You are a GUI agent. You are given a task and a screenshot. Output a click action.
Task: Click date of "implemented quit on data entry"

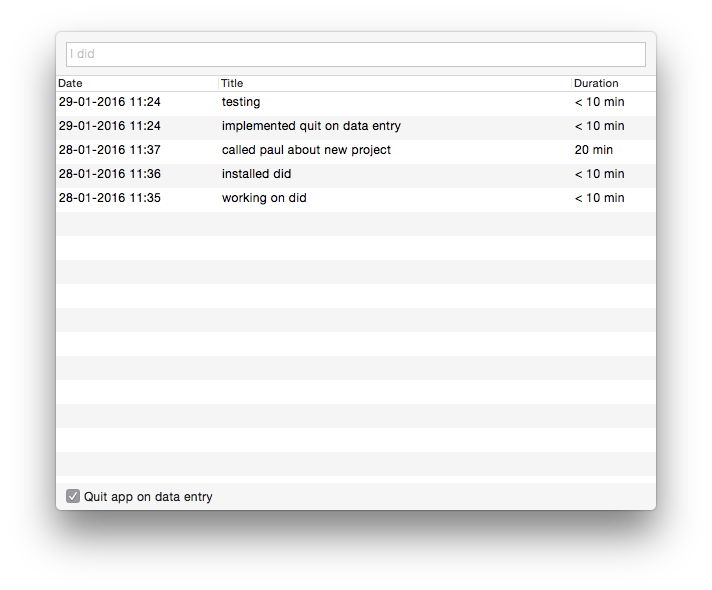[109, 126]
